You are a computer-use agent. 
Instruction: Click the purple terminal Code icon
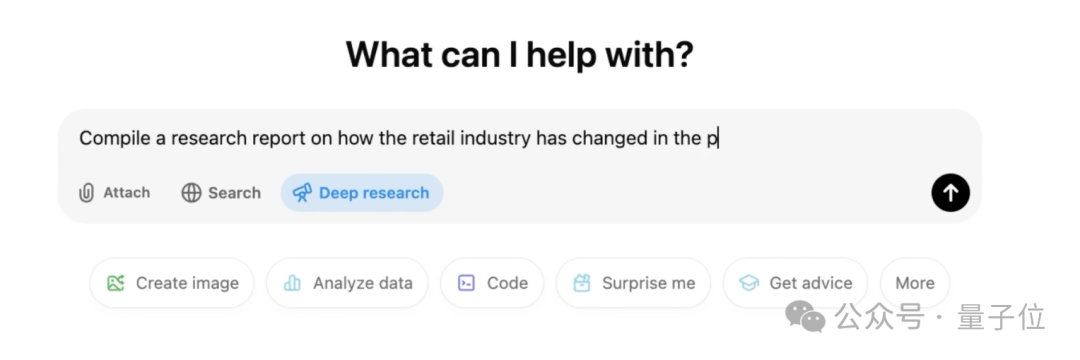pos(467,283)
